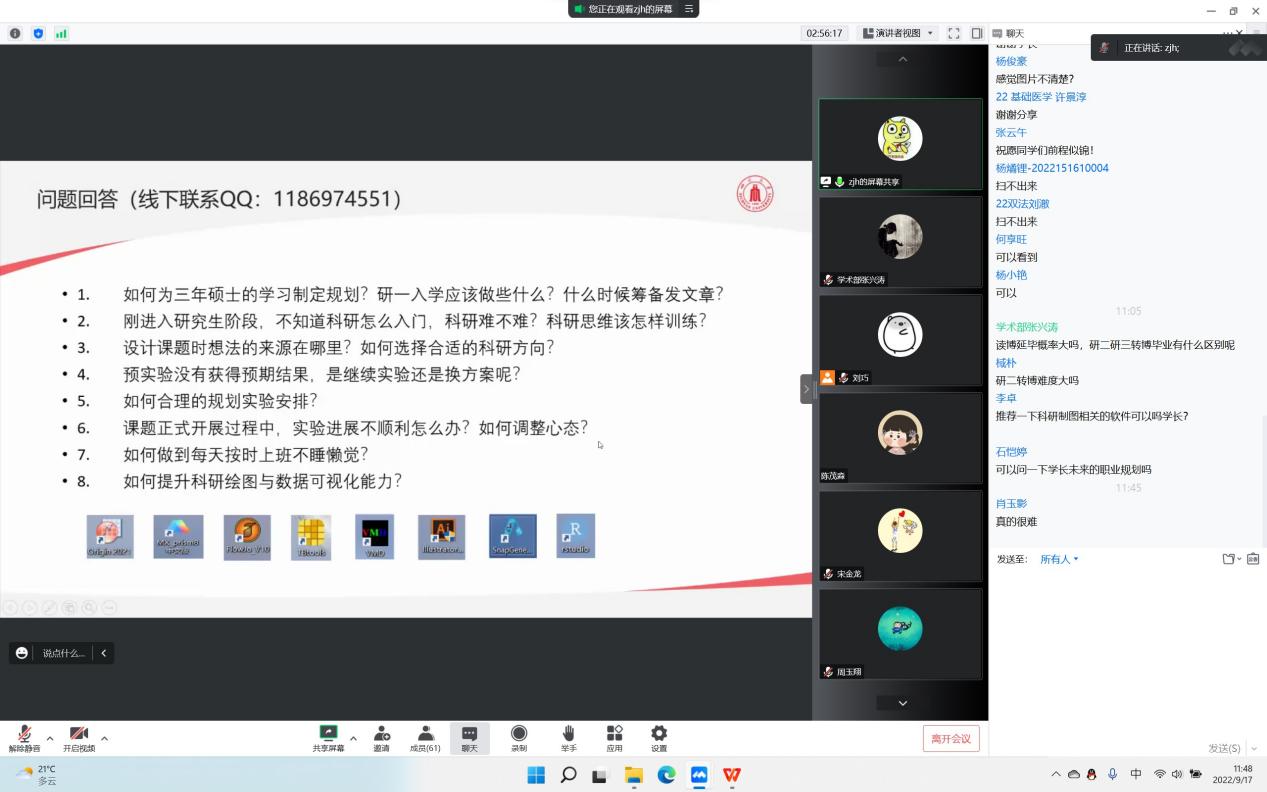Expand audio options arrow beside 解除静音
Screen dimensions: 1267x792
tap(50, 738)
